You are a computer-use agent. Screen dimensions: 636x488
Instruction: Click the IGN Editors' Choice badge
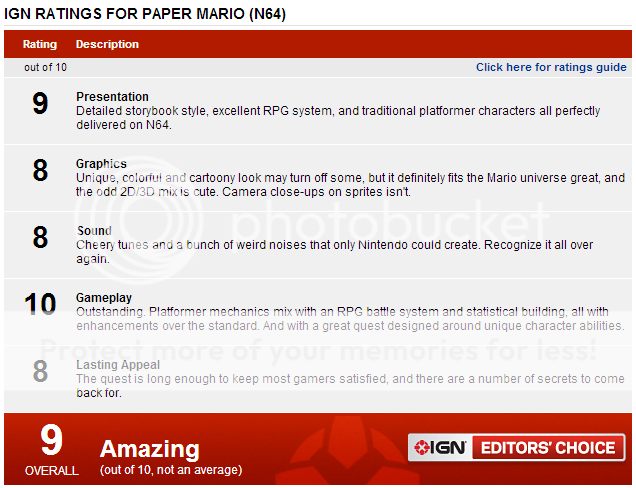pos(516,447)
